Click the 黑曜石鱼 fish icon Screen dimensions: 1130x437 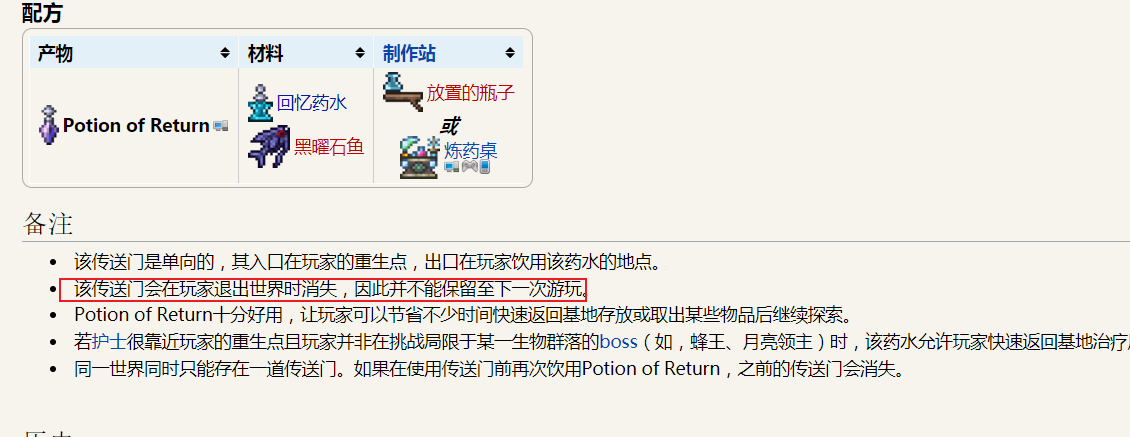269,147
